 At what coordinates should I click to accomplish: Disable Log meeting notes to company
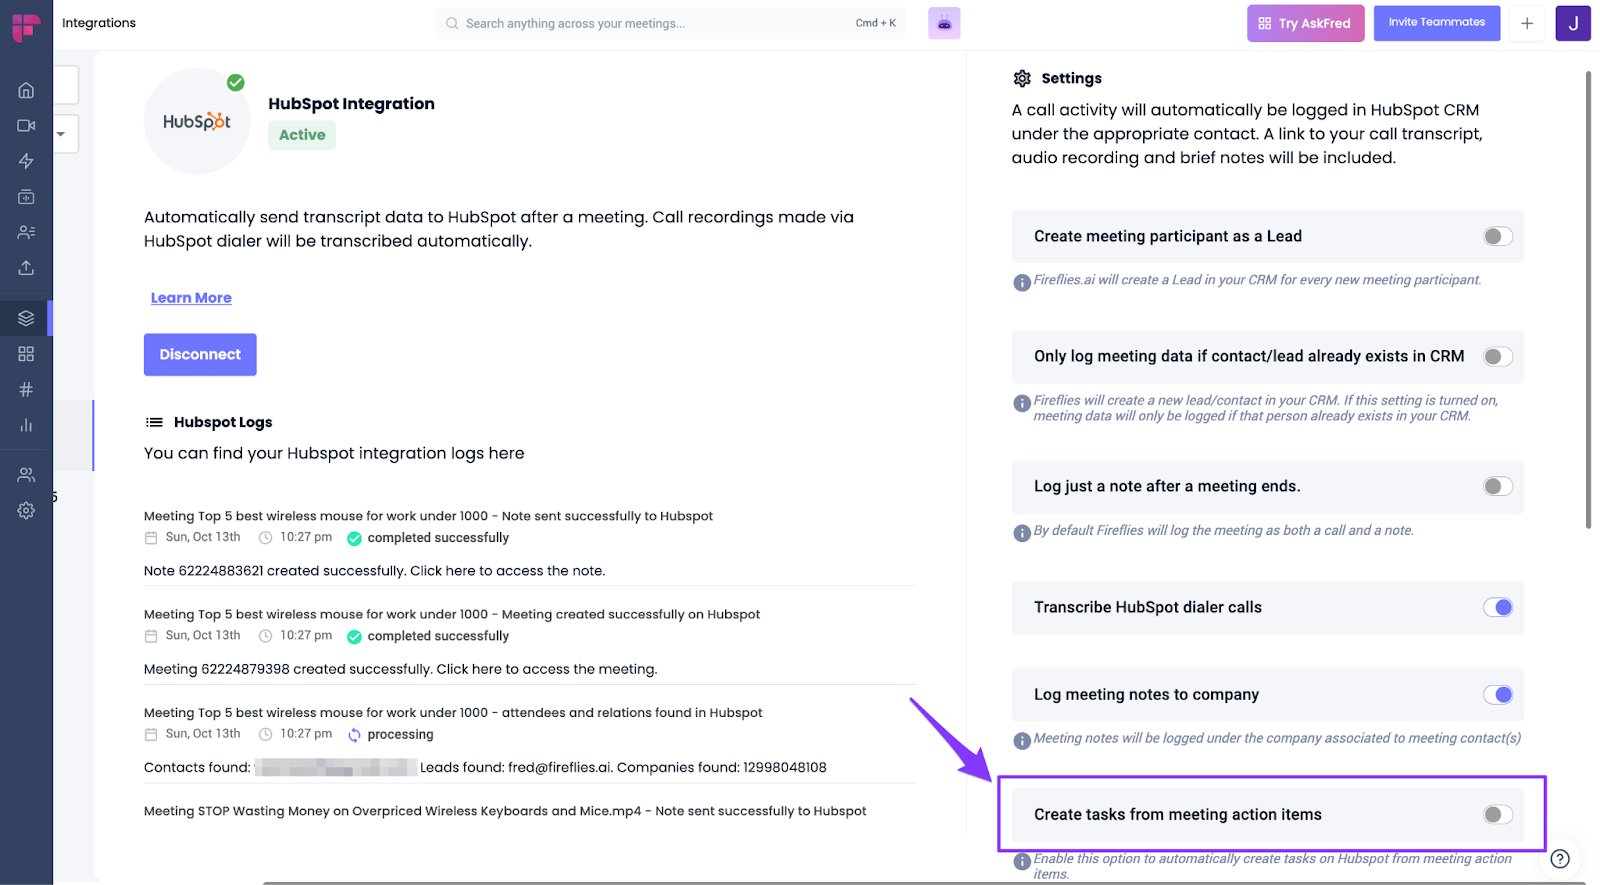point(1498,694)
